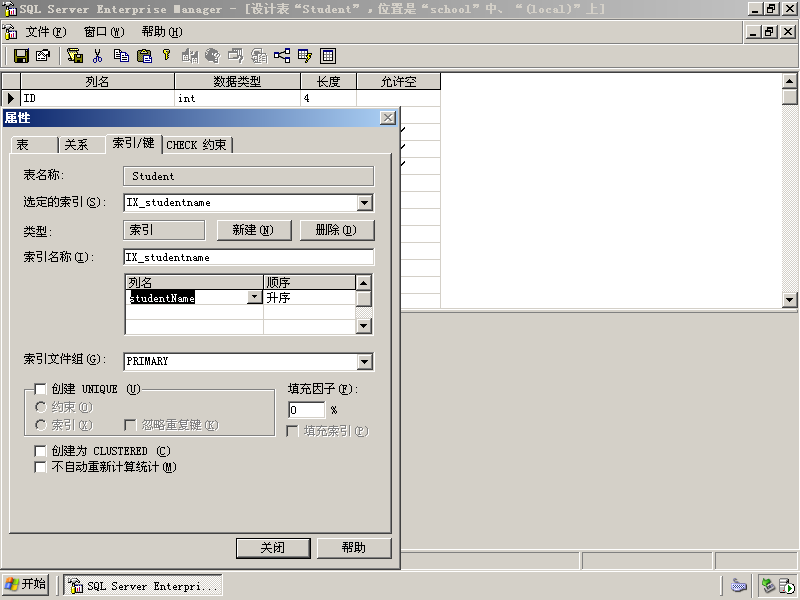This screenshot has width=800, height=600.
Task: Click the 新建 button
Action: (x=254, y=230)
